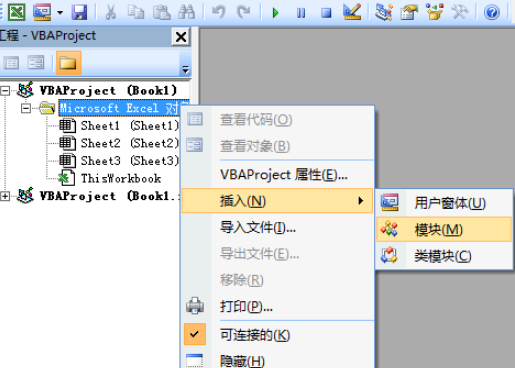Screen dimensions: 515x368
Task: Collapse VBAProject (Book1) tree node
Action: [5, 90]
